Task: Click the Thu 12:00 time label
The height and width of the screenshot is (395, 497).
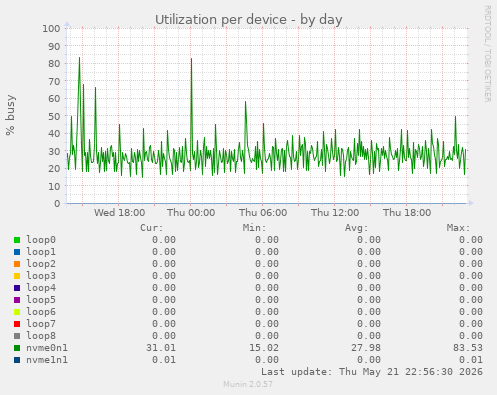Action: [x=335, y=212]
